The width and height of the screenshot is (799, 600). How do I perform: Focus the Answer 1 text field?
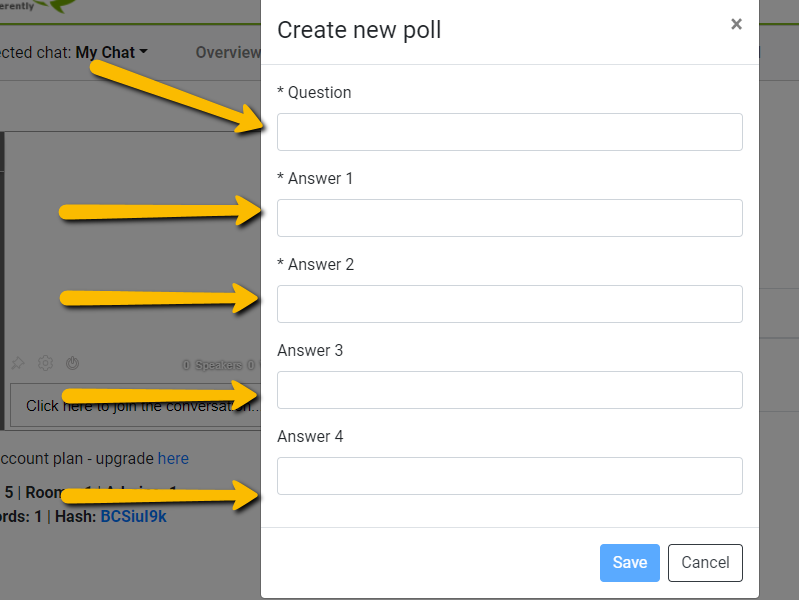pos(509,218)
